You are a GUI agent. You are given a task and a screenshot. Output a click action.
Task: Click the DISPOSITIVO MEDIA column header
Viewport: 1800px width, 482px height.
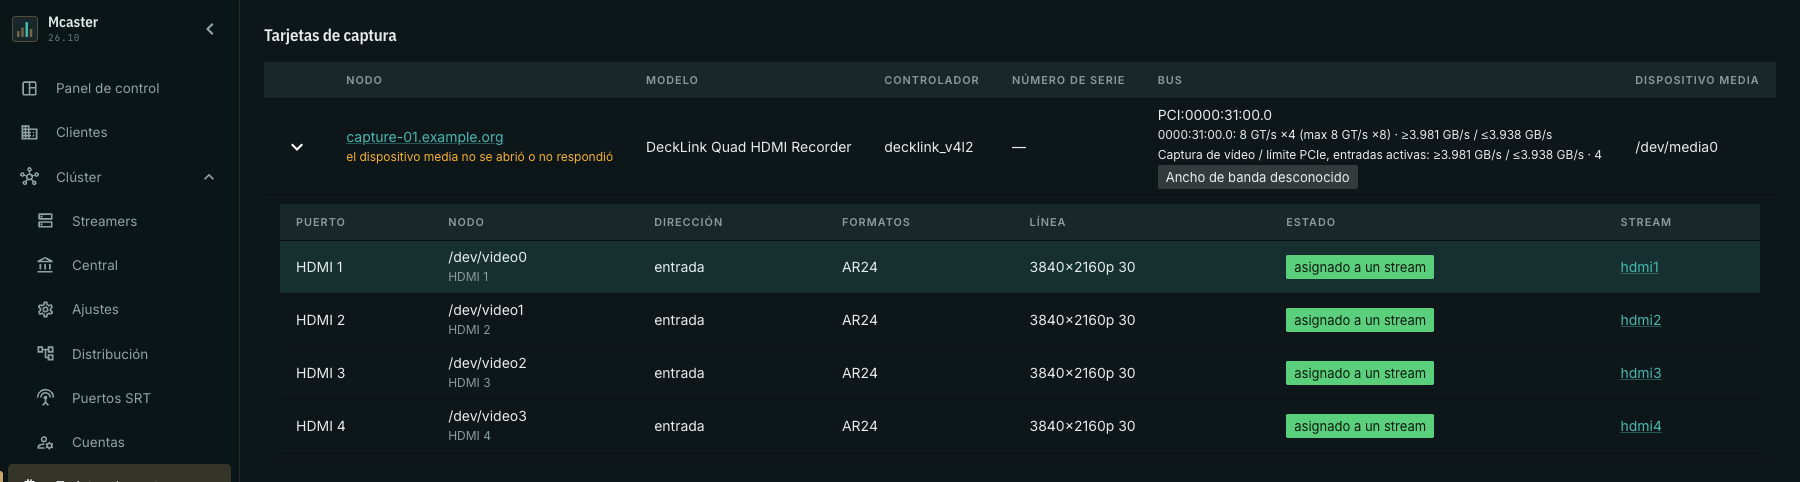coord(1696,80)
